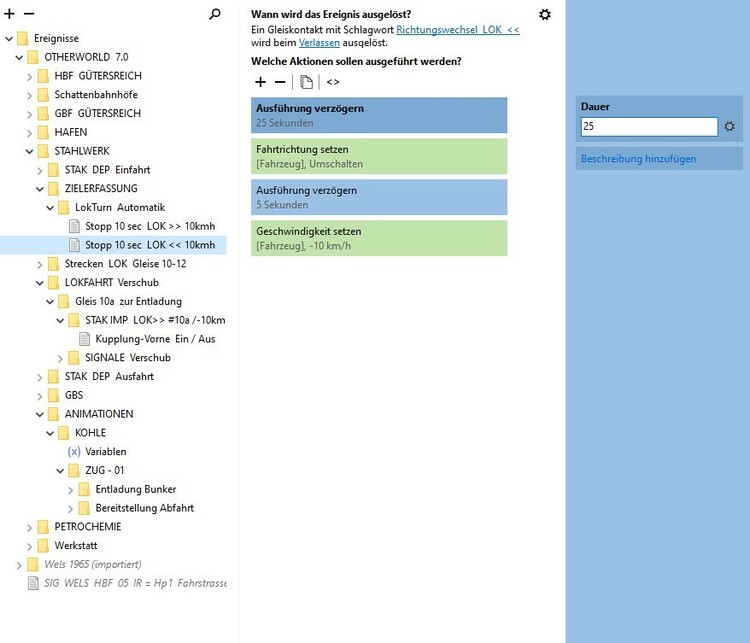The image size is (750, 643).
Task: Collapse the ANIMATIONEN folder
Action: coord(40,414)
